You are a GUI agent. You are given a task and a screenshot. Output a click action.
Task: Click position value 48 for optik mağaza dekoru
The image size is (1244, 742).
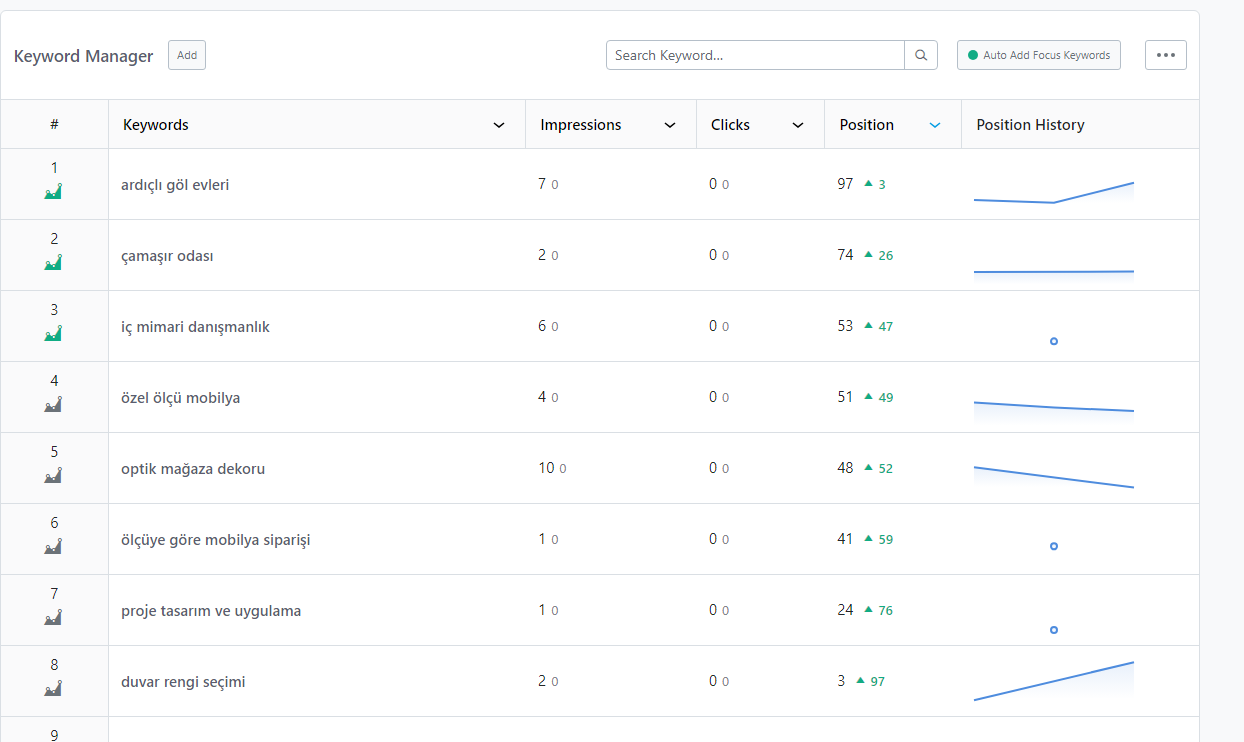846,468
